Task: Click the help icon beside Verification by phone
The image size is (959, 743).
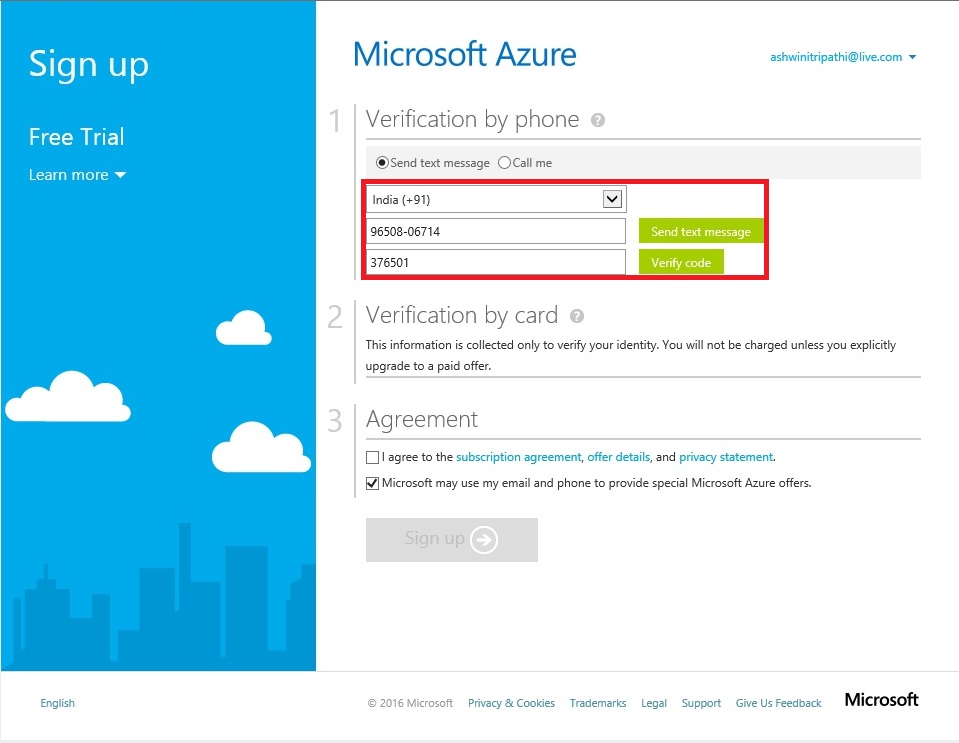Action: [x=600, y=119]
